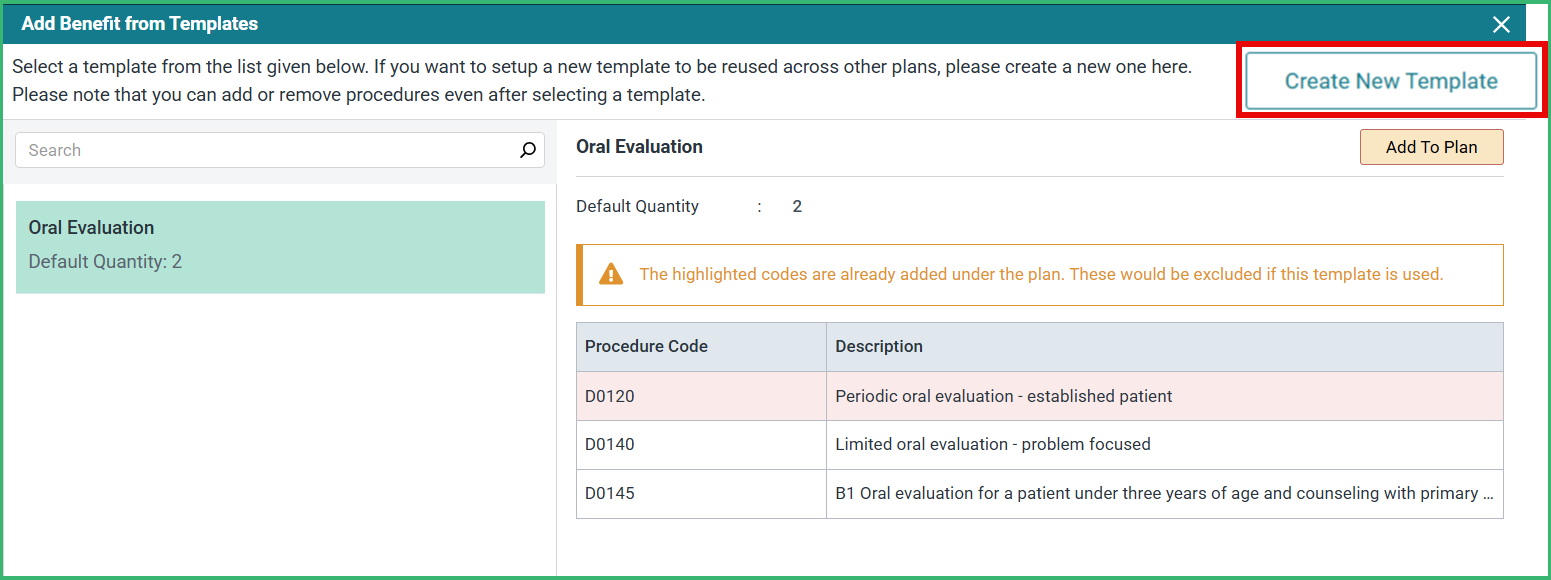Select the Oral Evaluation template card
Viewport: 1551px width, 580px height.
[x=280, y=247]
